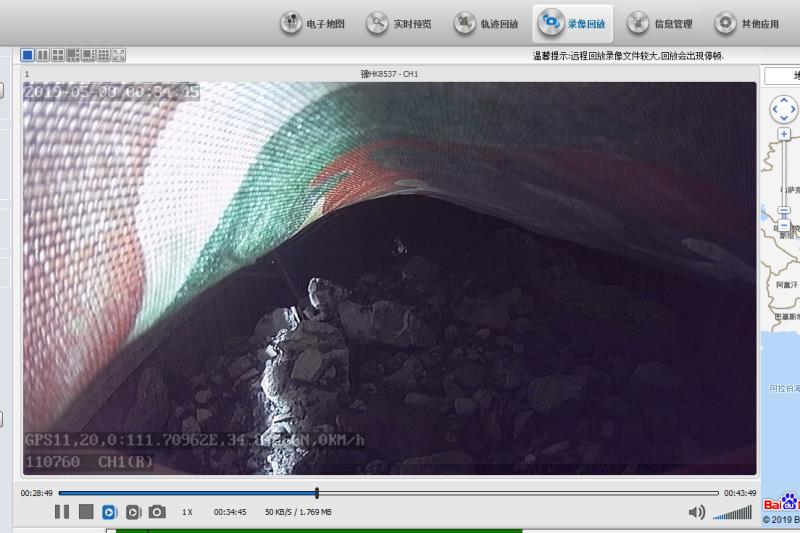
Task: Toggle fullscreen video view icon
Action: coord(119,55)
